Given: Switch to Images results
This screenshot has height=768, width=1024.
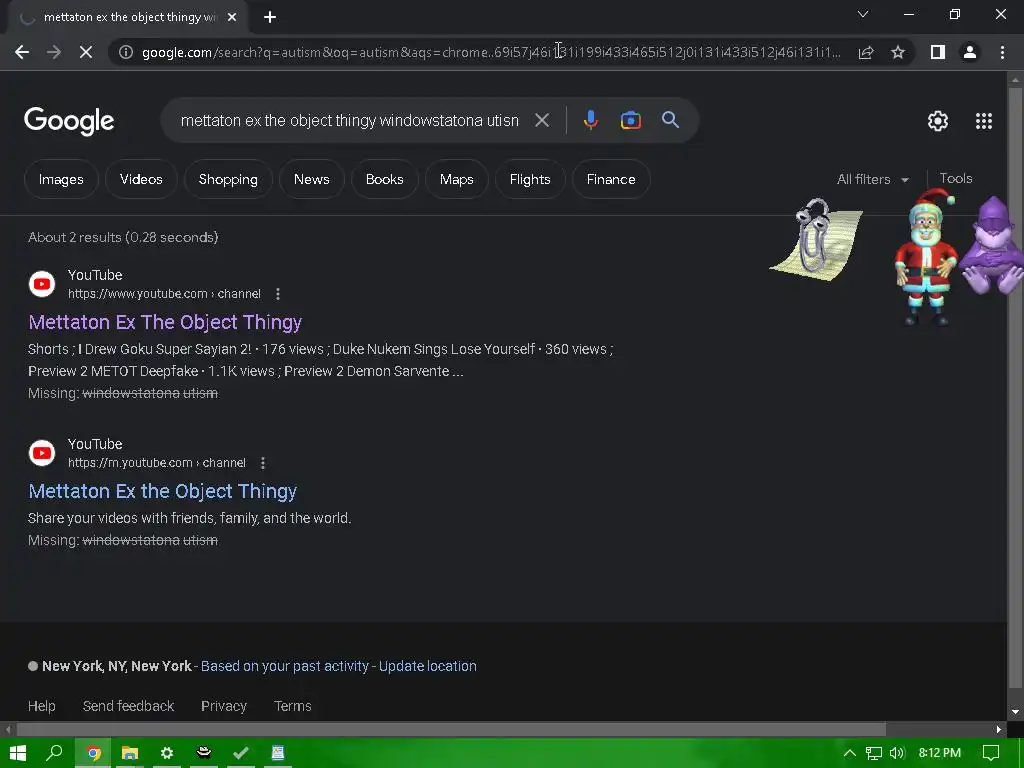Looking at the screenshot, I should point(61,180).
